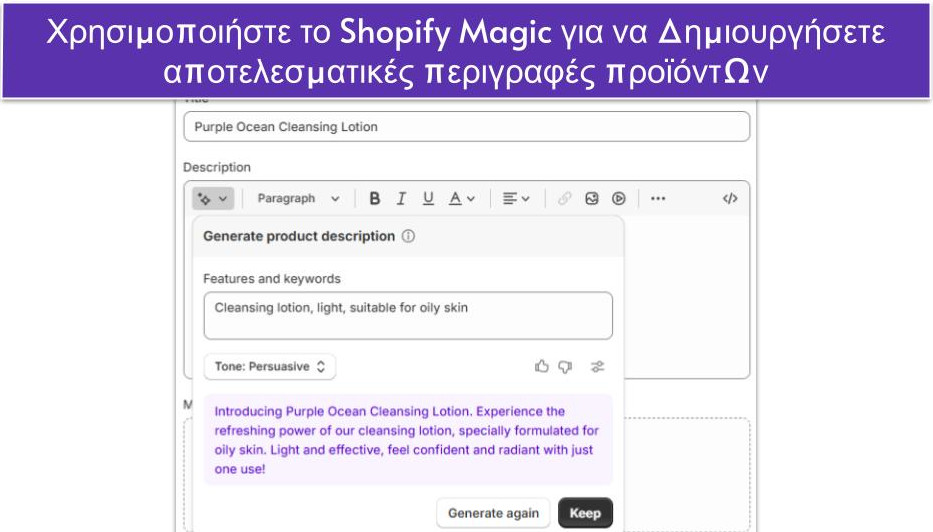Open the generation settings sliders icon

click(597, 367)
